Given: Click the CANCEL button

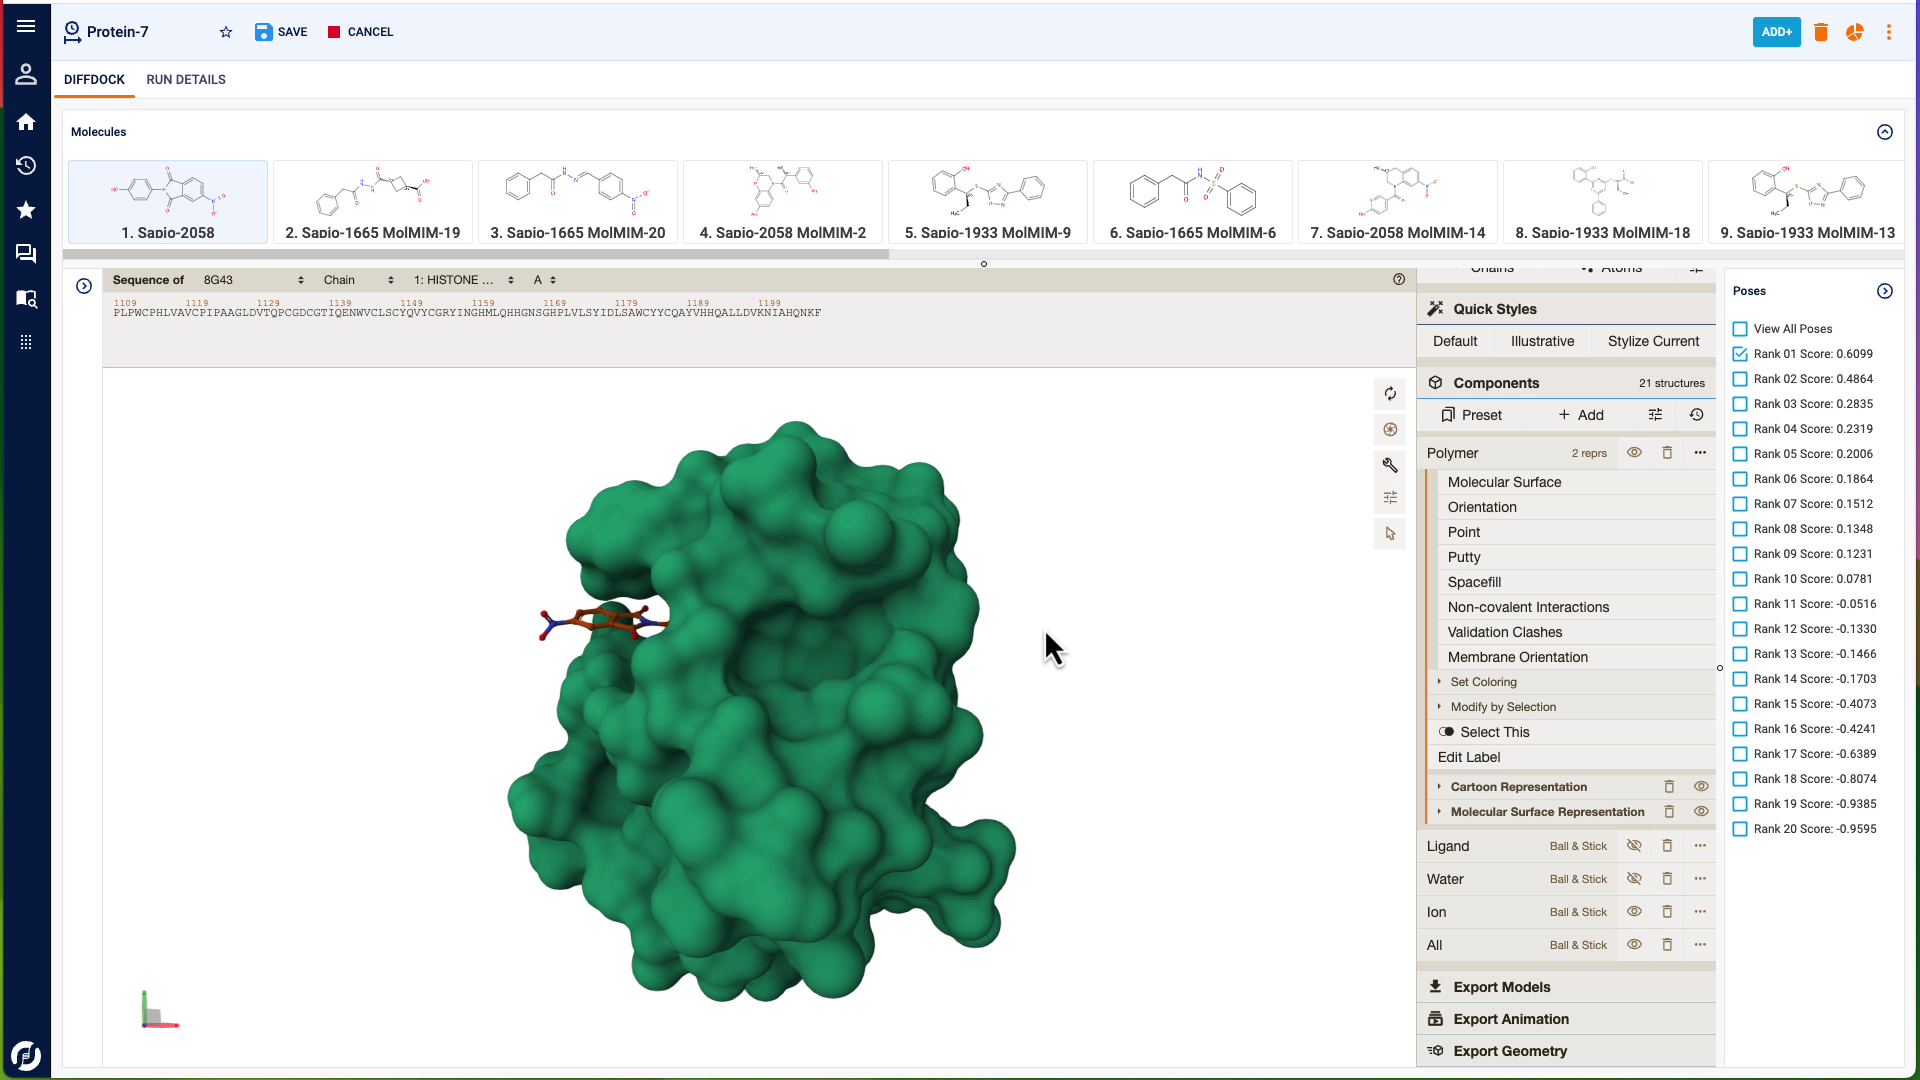Looking at the screenshot, I should 361,32.
